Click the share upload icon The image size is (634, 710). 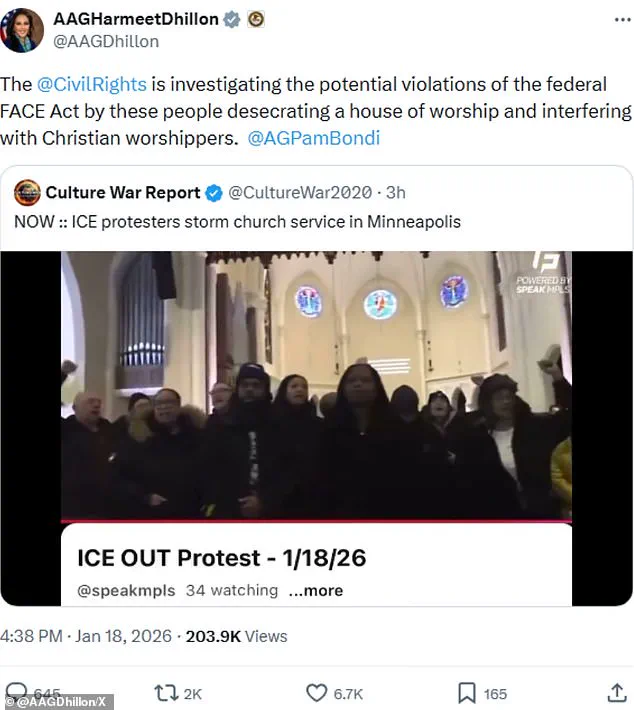(615, 693)
